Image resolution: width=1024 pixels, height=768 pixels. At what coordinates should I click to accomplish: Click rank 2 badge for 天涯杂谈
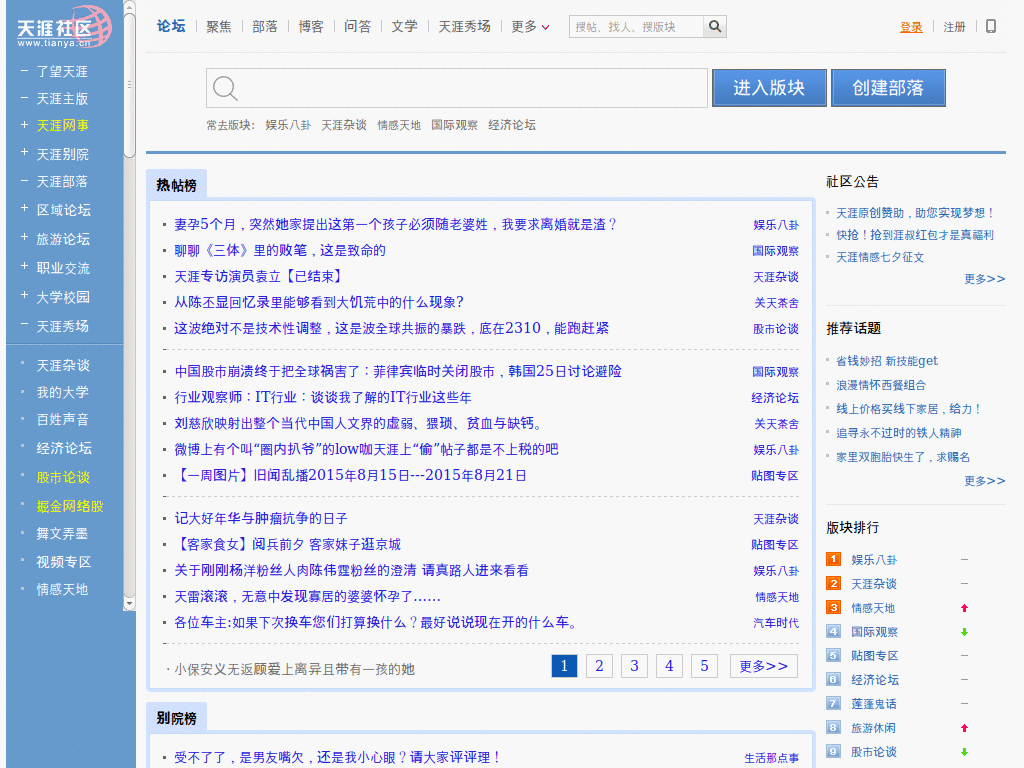833,583
